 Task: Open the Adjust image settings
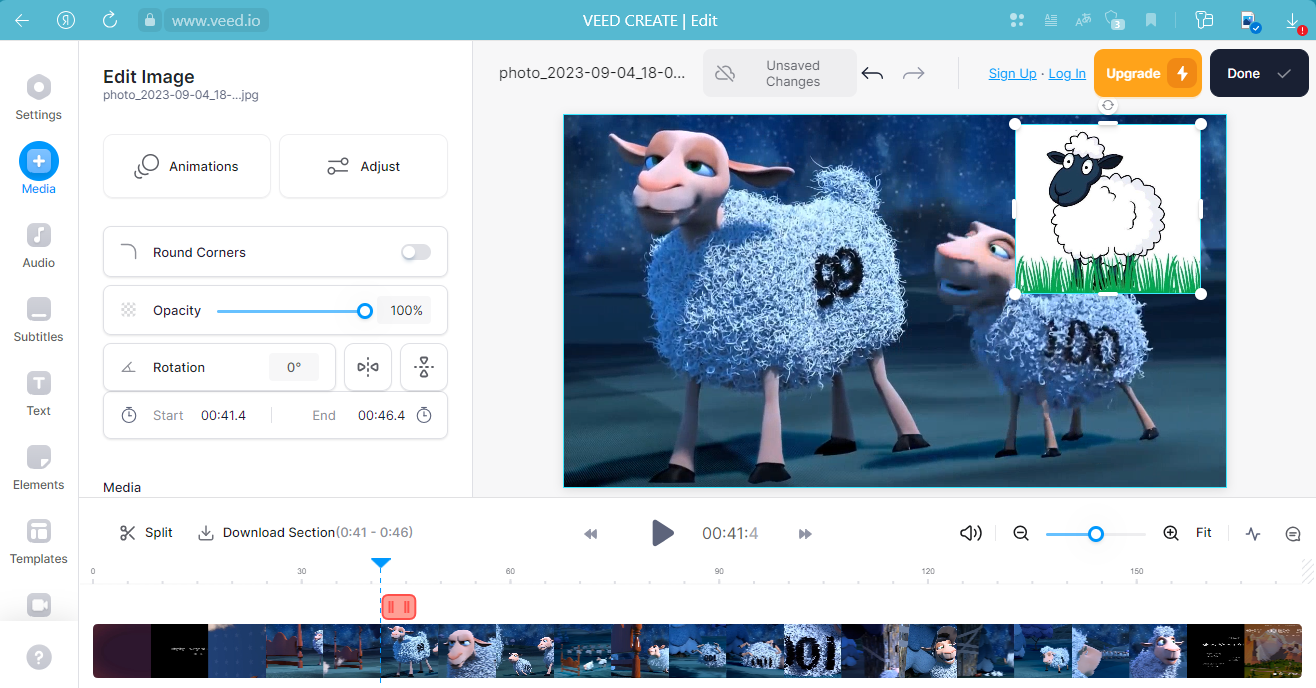363,166
